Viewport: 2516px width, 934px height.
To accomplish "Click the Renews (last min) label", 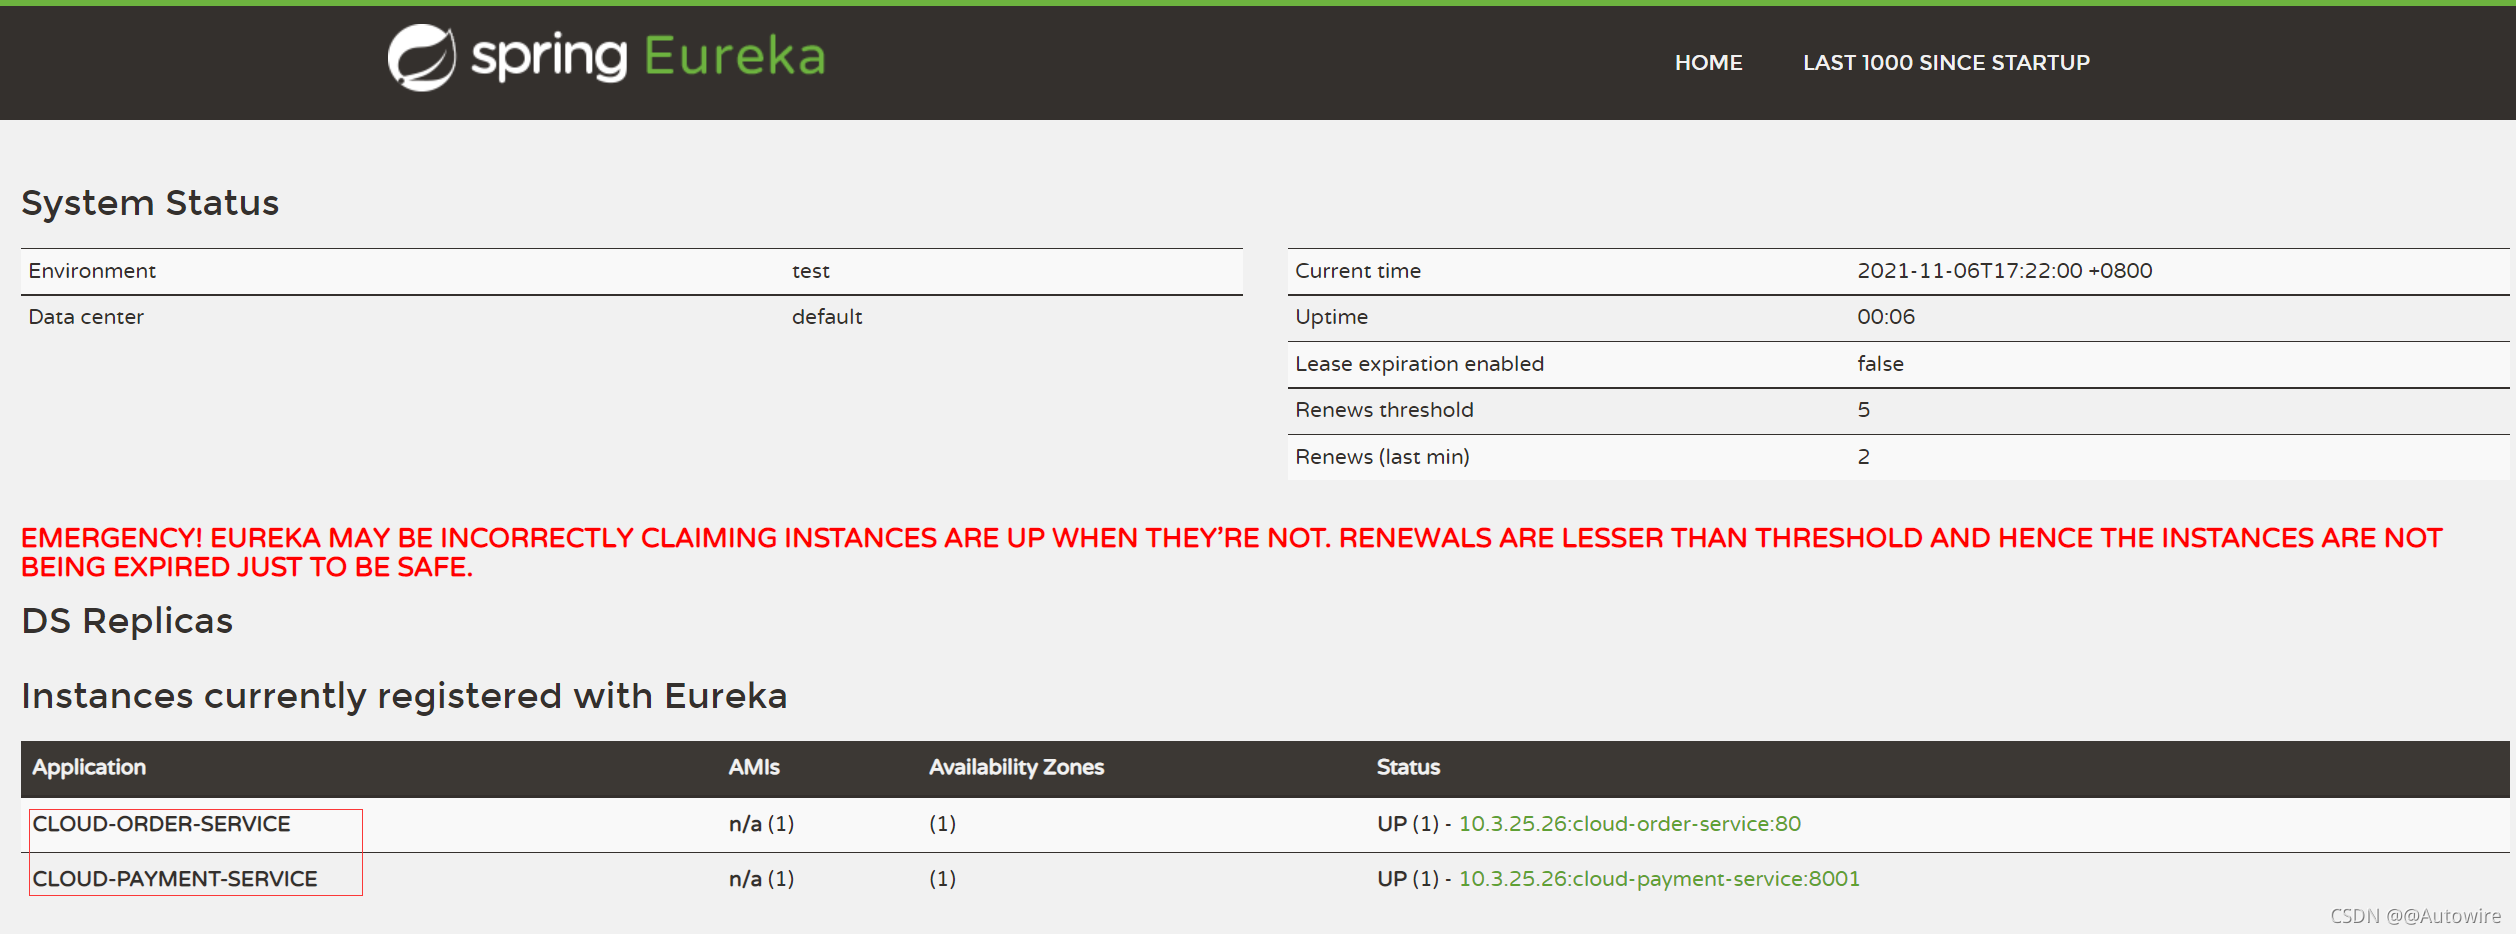I will point(1382,457).
